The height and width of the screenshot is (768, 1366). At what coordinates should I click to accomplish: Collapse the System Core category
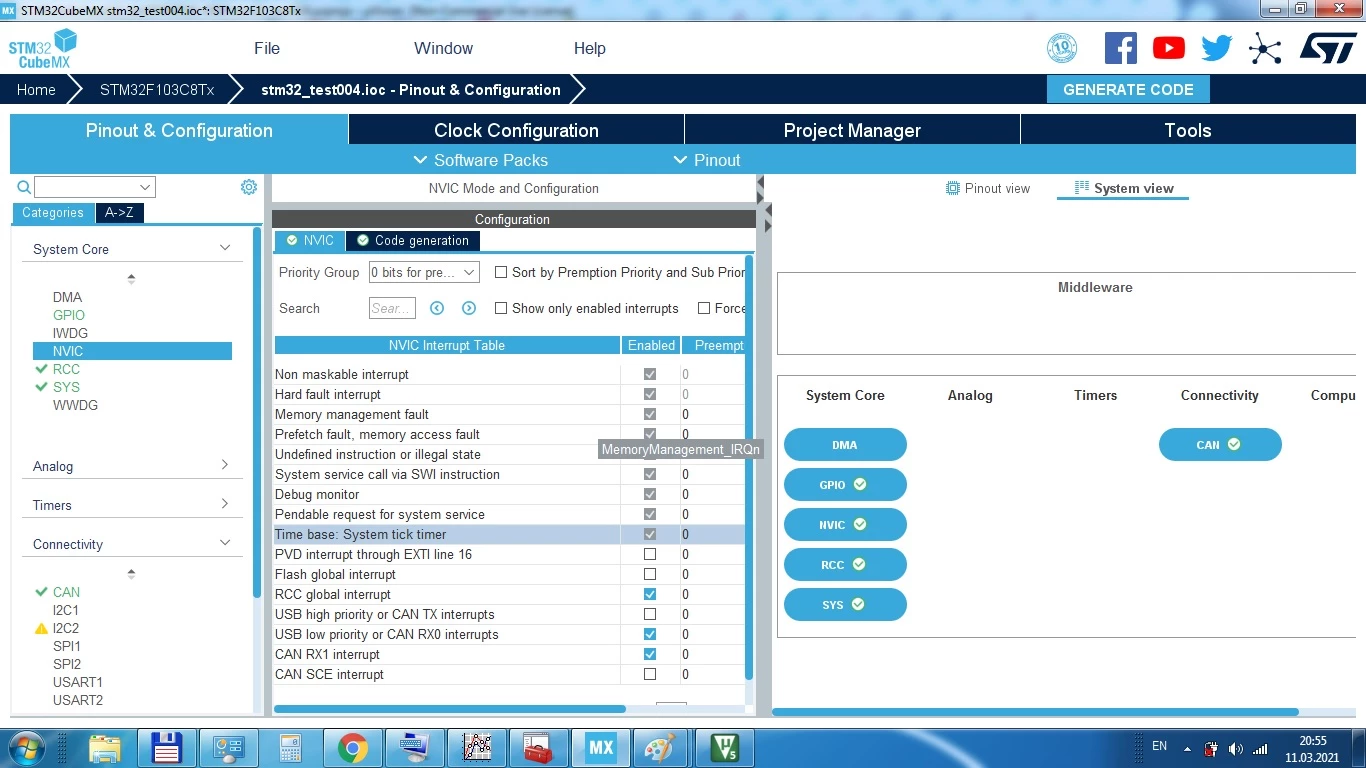pyautogui.click(x=131, y=249)
